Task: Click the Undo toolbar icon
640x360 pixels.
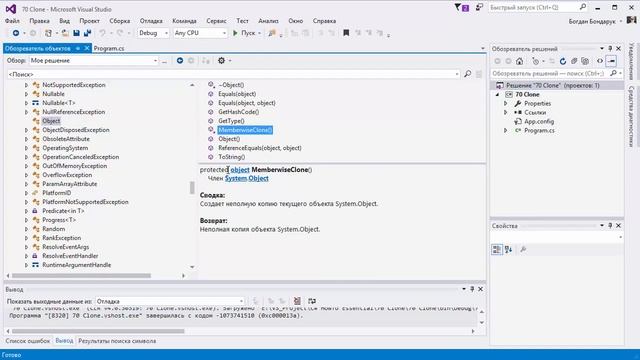Action: pos(102,33)
